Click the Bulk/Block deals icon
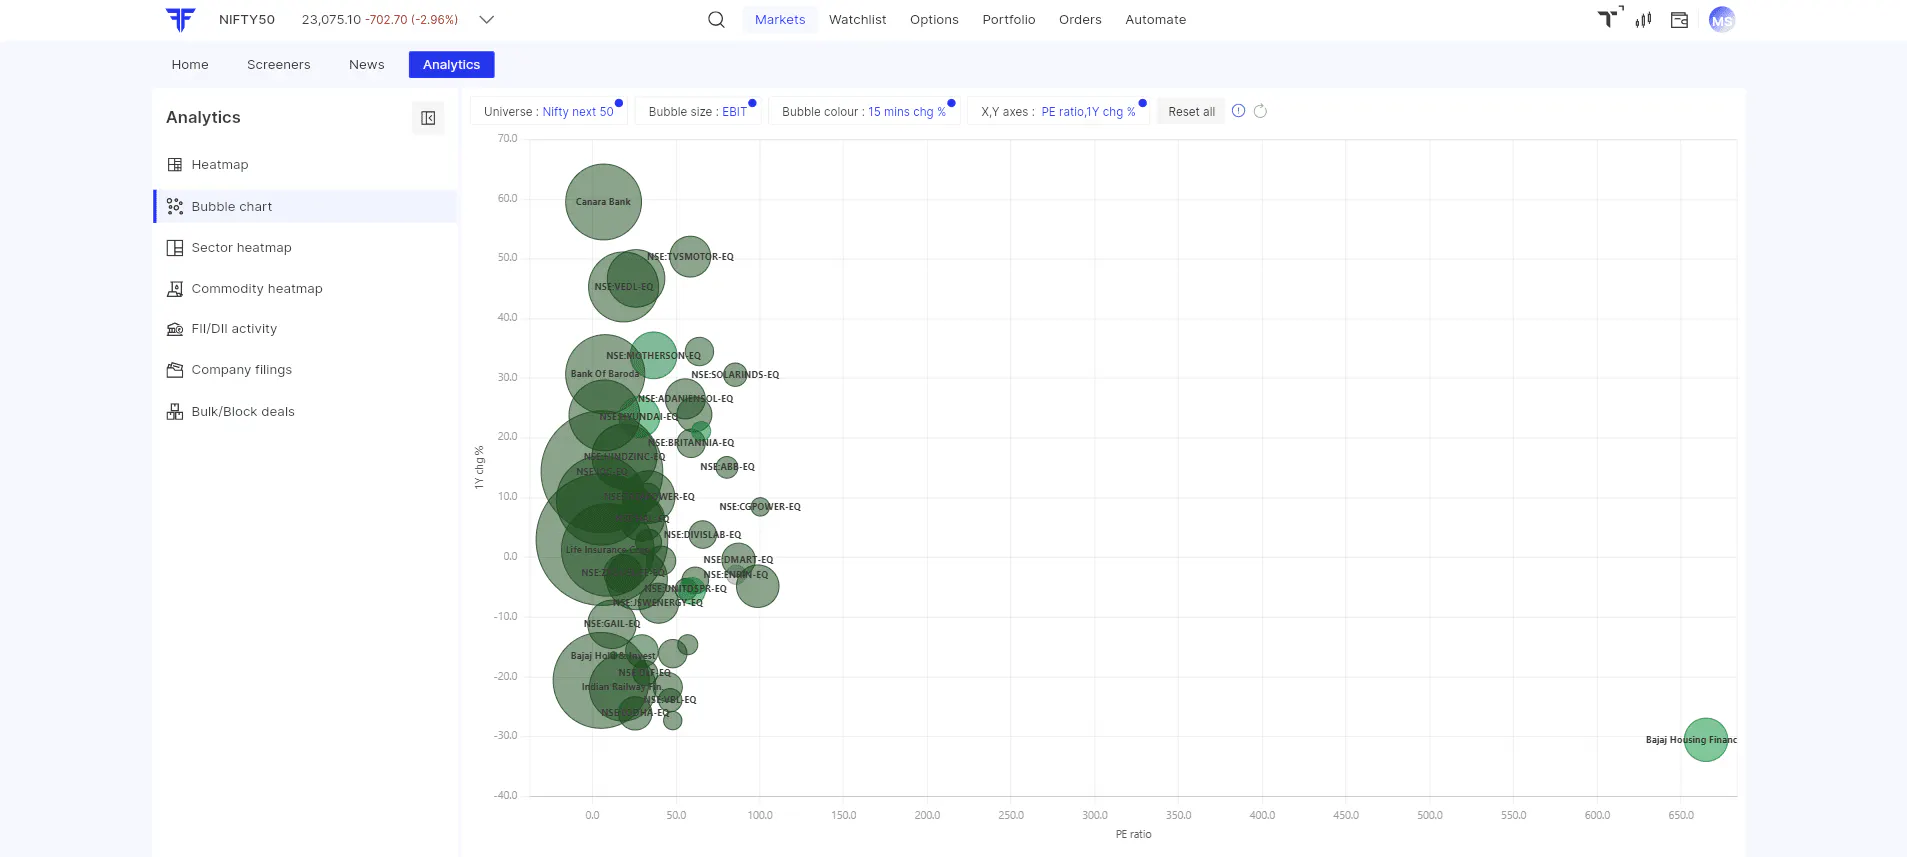The width and height of the screenshot is (1907, 857). 175,411
